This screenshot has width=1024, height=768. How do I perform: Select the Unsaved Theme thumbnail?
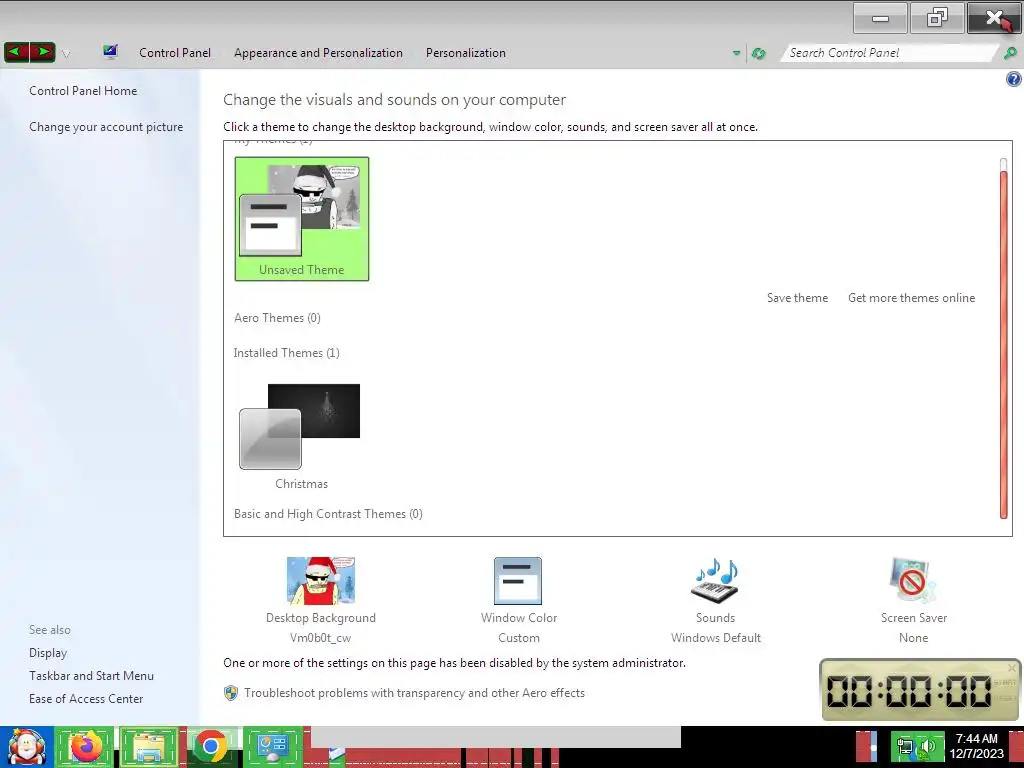tap(302, 219)
